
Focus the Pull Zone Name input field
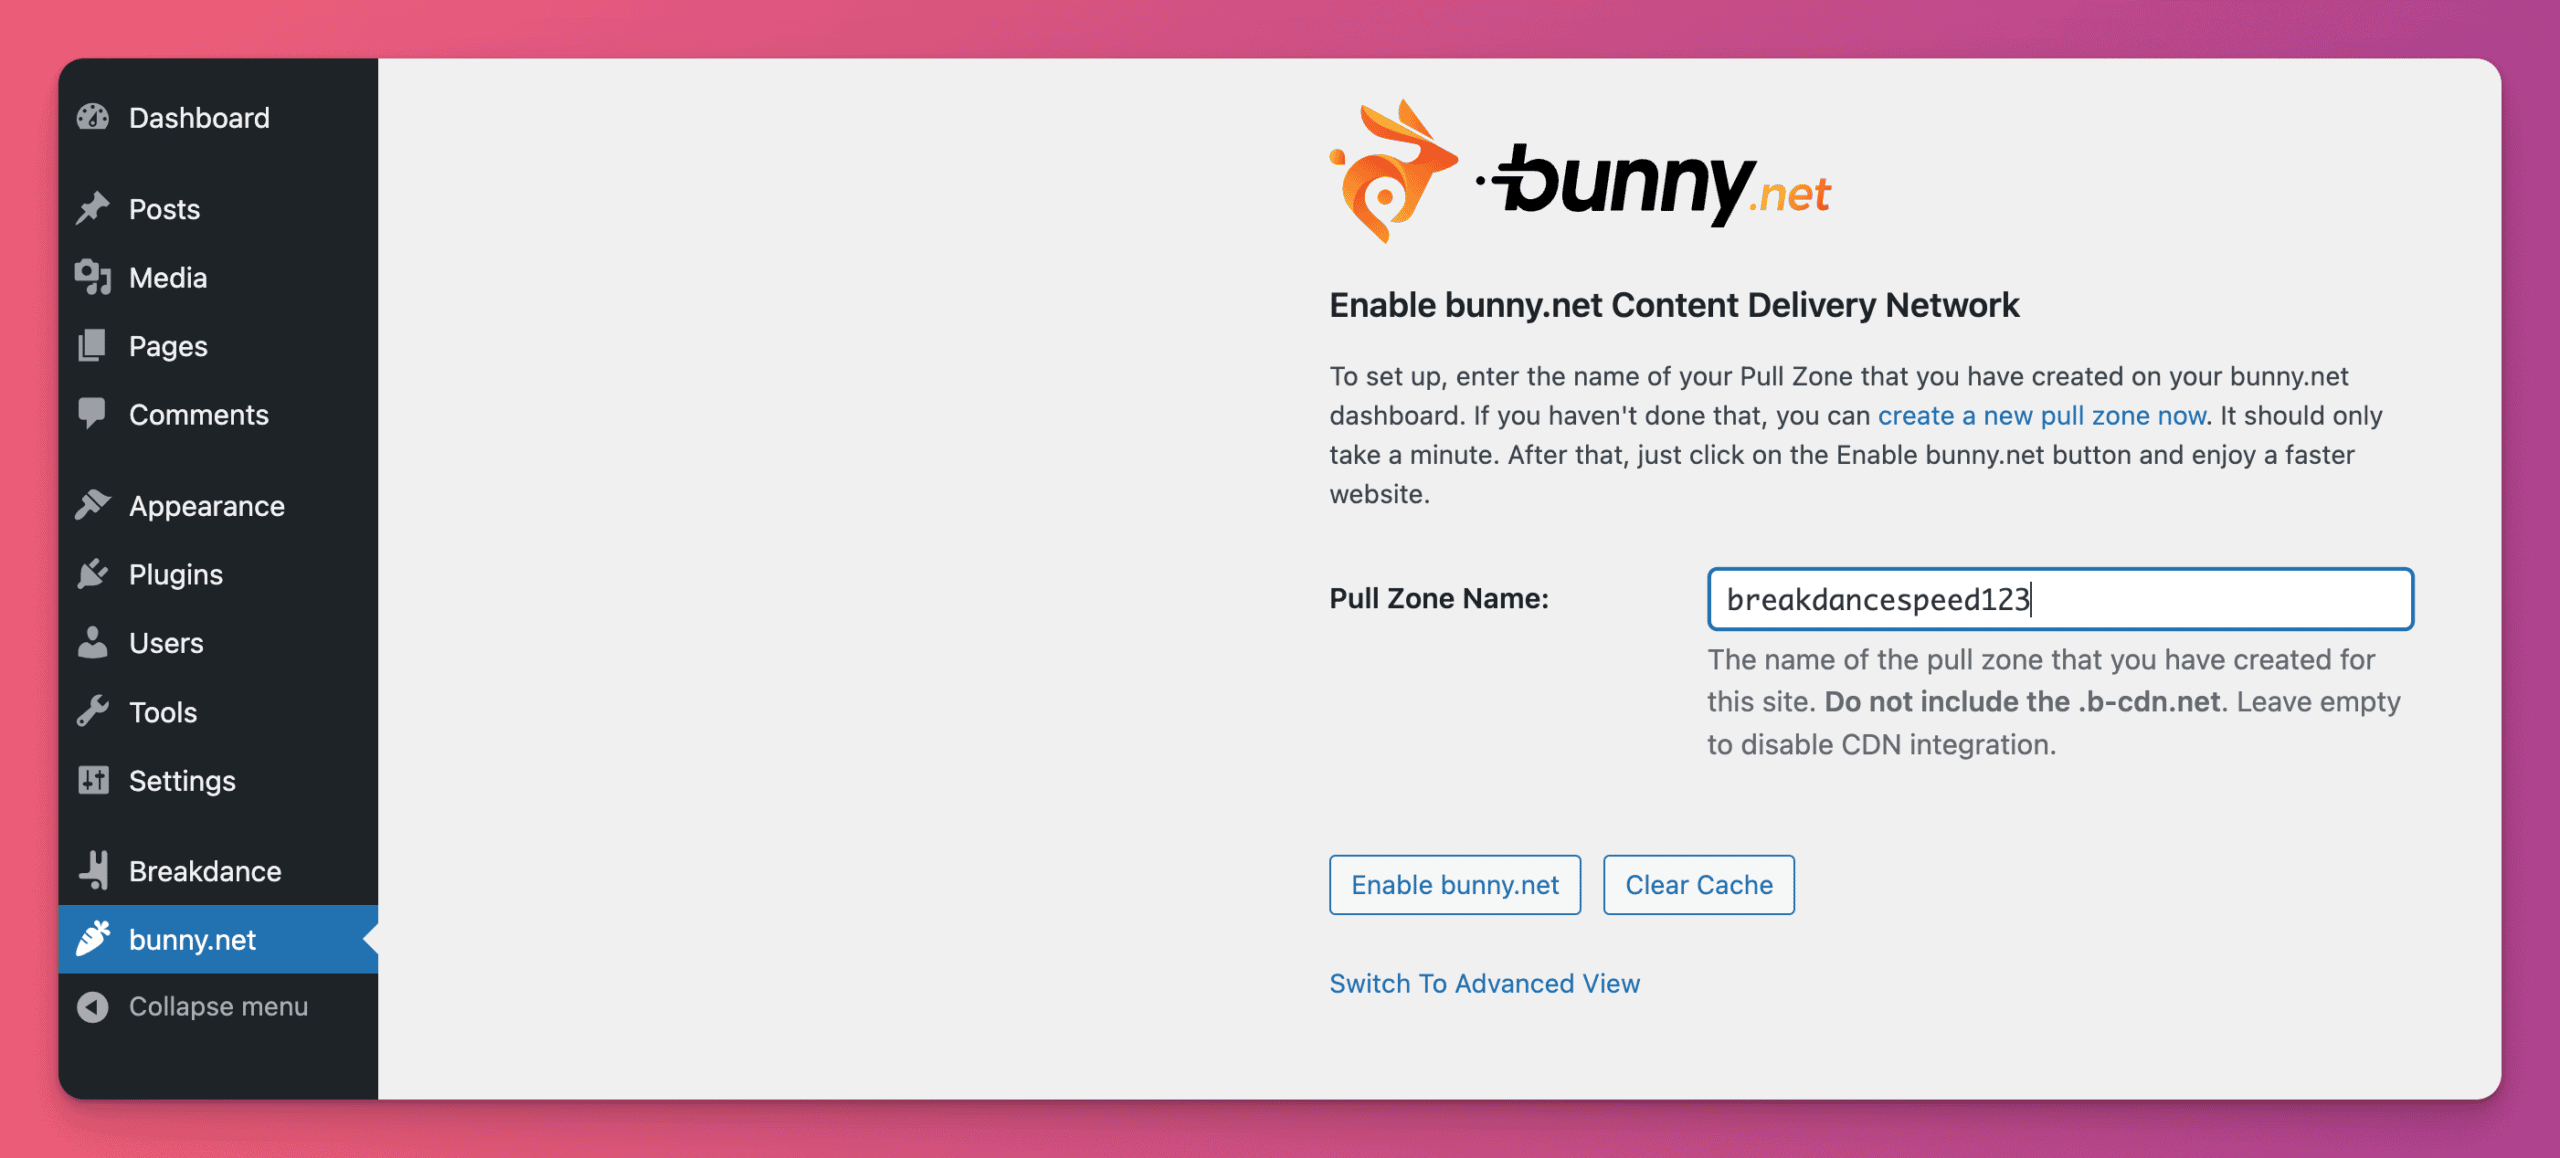pyautogui.click(x=2060, y=599)
